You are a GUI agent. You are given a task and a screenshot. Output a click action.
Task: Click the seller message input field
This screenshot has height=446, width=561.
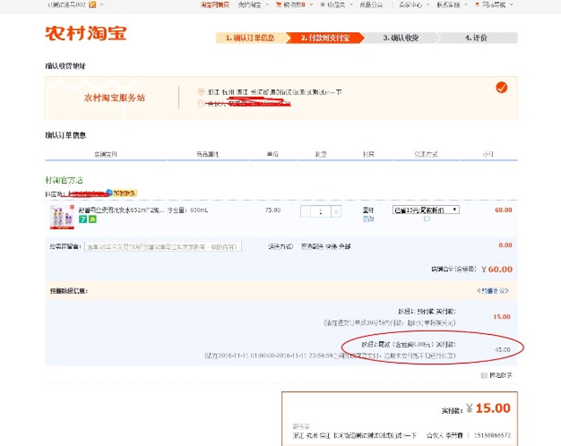163,247
